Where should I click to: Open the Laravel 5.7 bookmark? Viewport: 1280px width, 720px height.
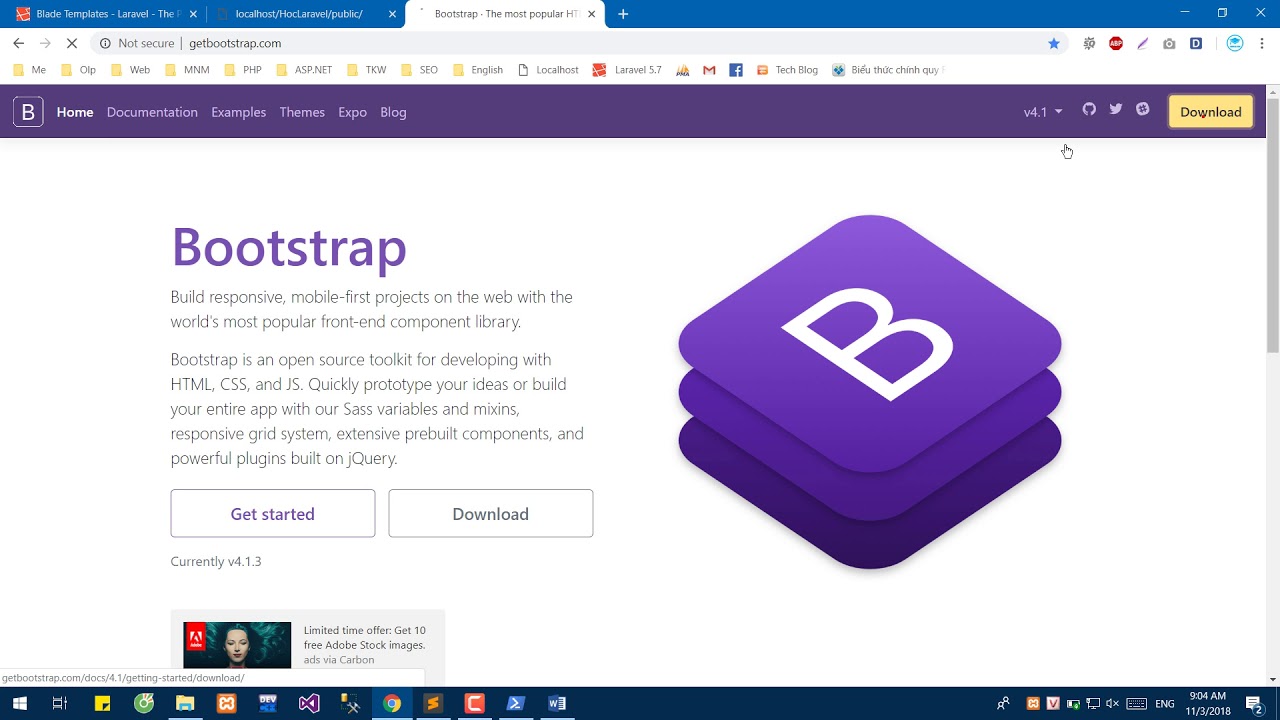coord(628,70)
